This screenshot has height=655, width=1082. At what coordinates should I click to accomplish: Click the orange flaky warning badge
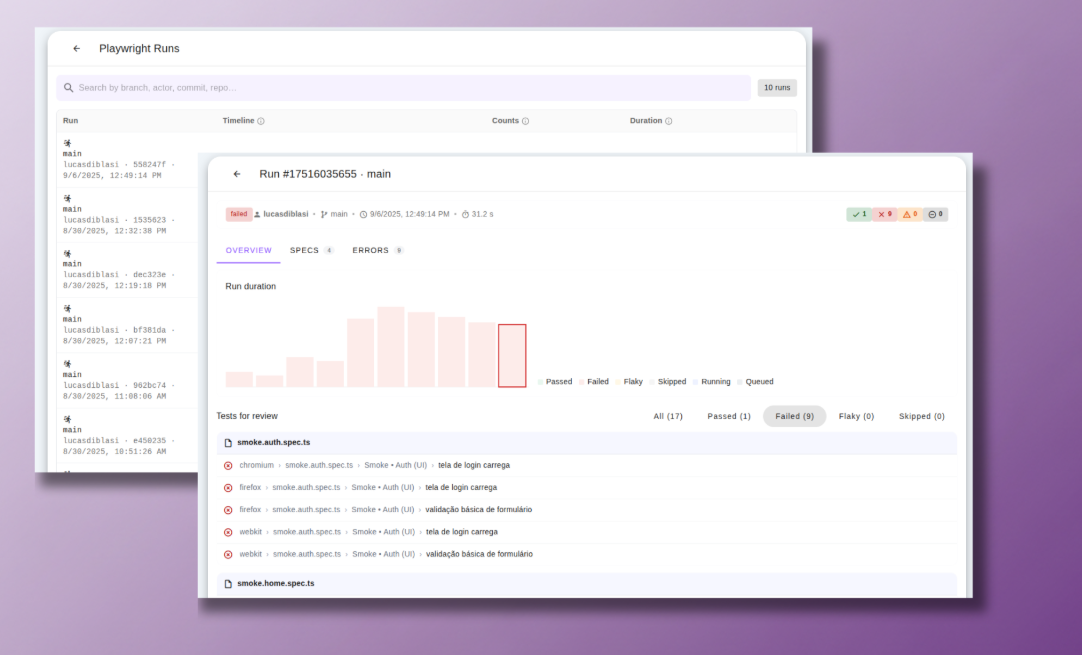click(x=912, y=213)
